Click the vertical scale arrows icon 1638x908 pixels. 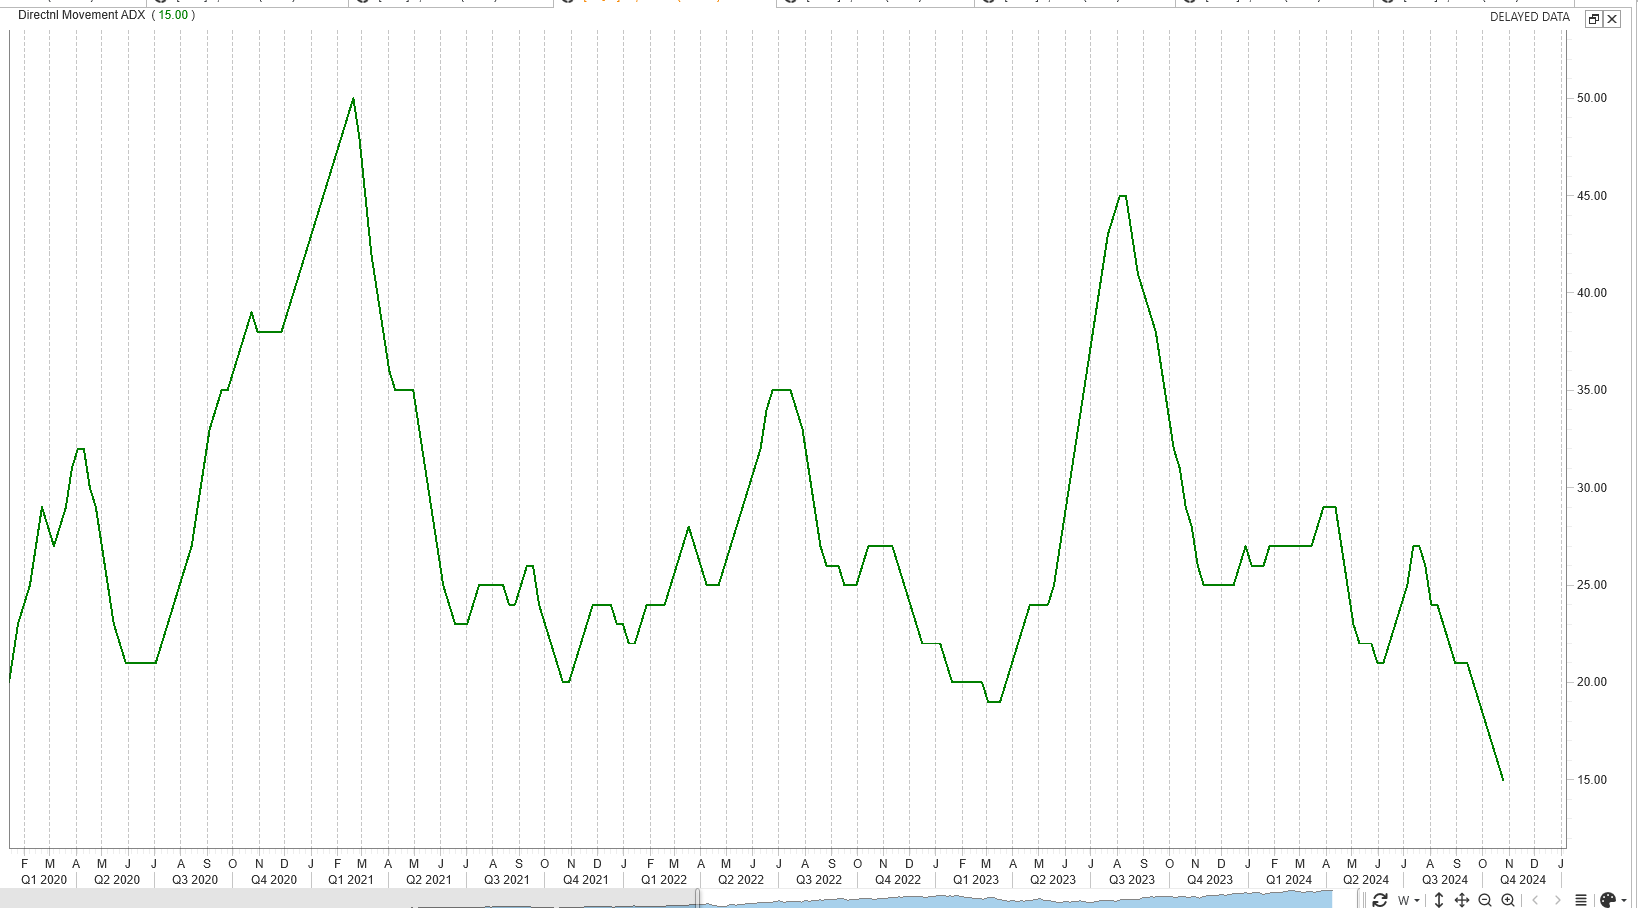click(x=1439, y=900)
